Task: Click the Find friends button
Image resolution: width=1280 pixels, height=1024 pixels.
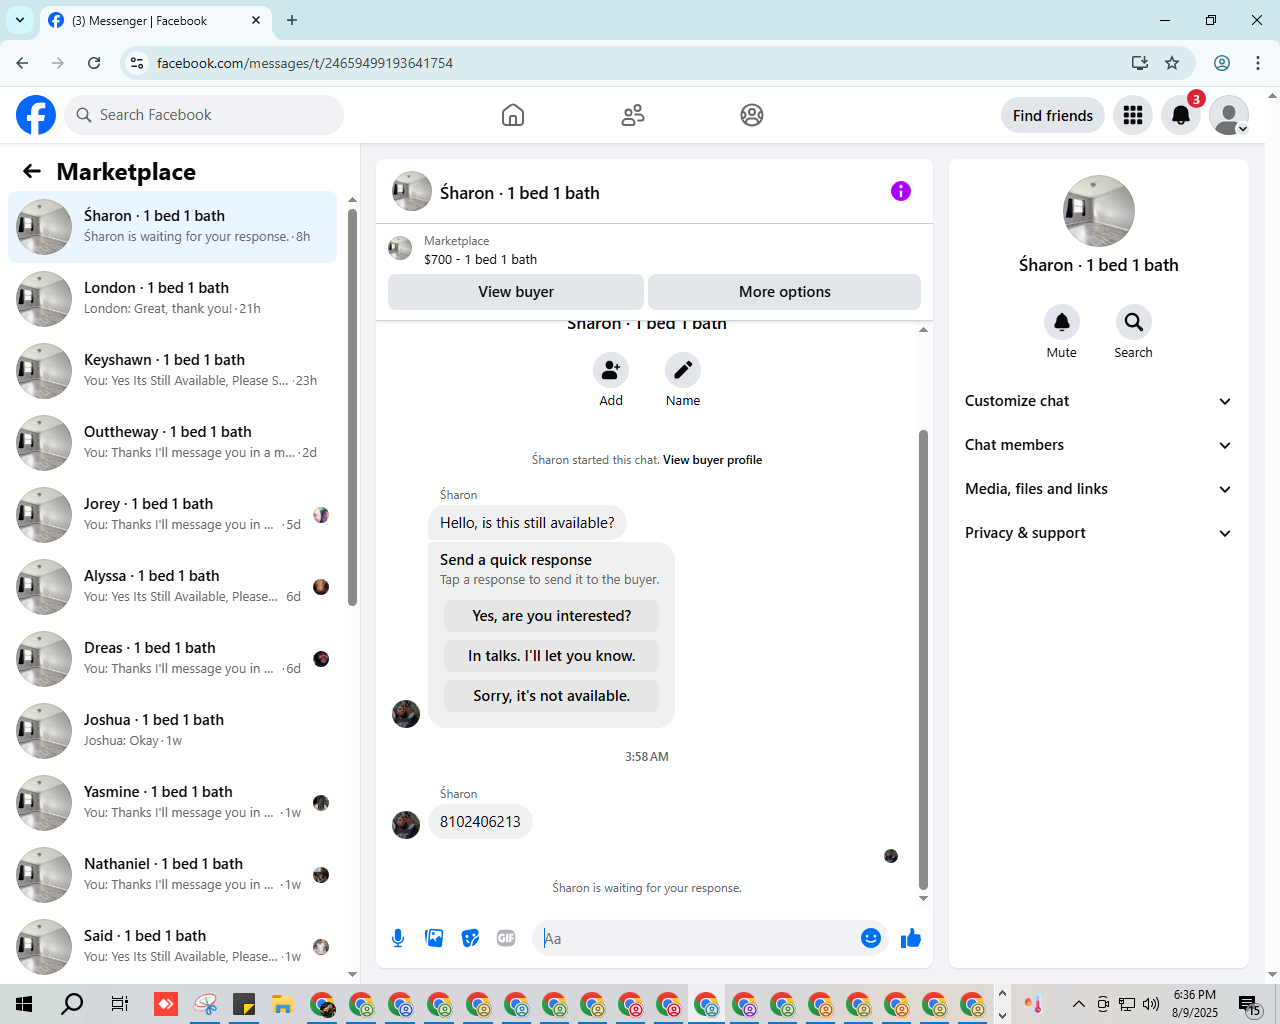Action: [1053, 115]
